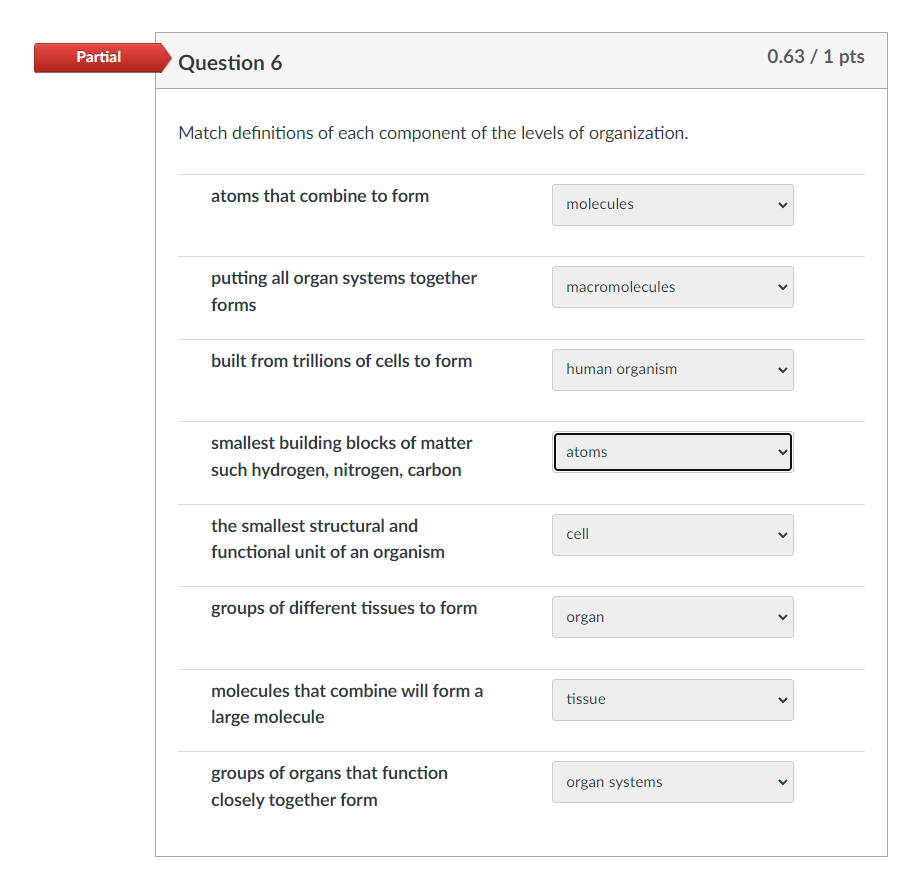Image resolution: width=913 pixels, height=871 pixels.
Task: Open the 'macromolecules' dropdown for organ systems definition
Action: point(672,287)
